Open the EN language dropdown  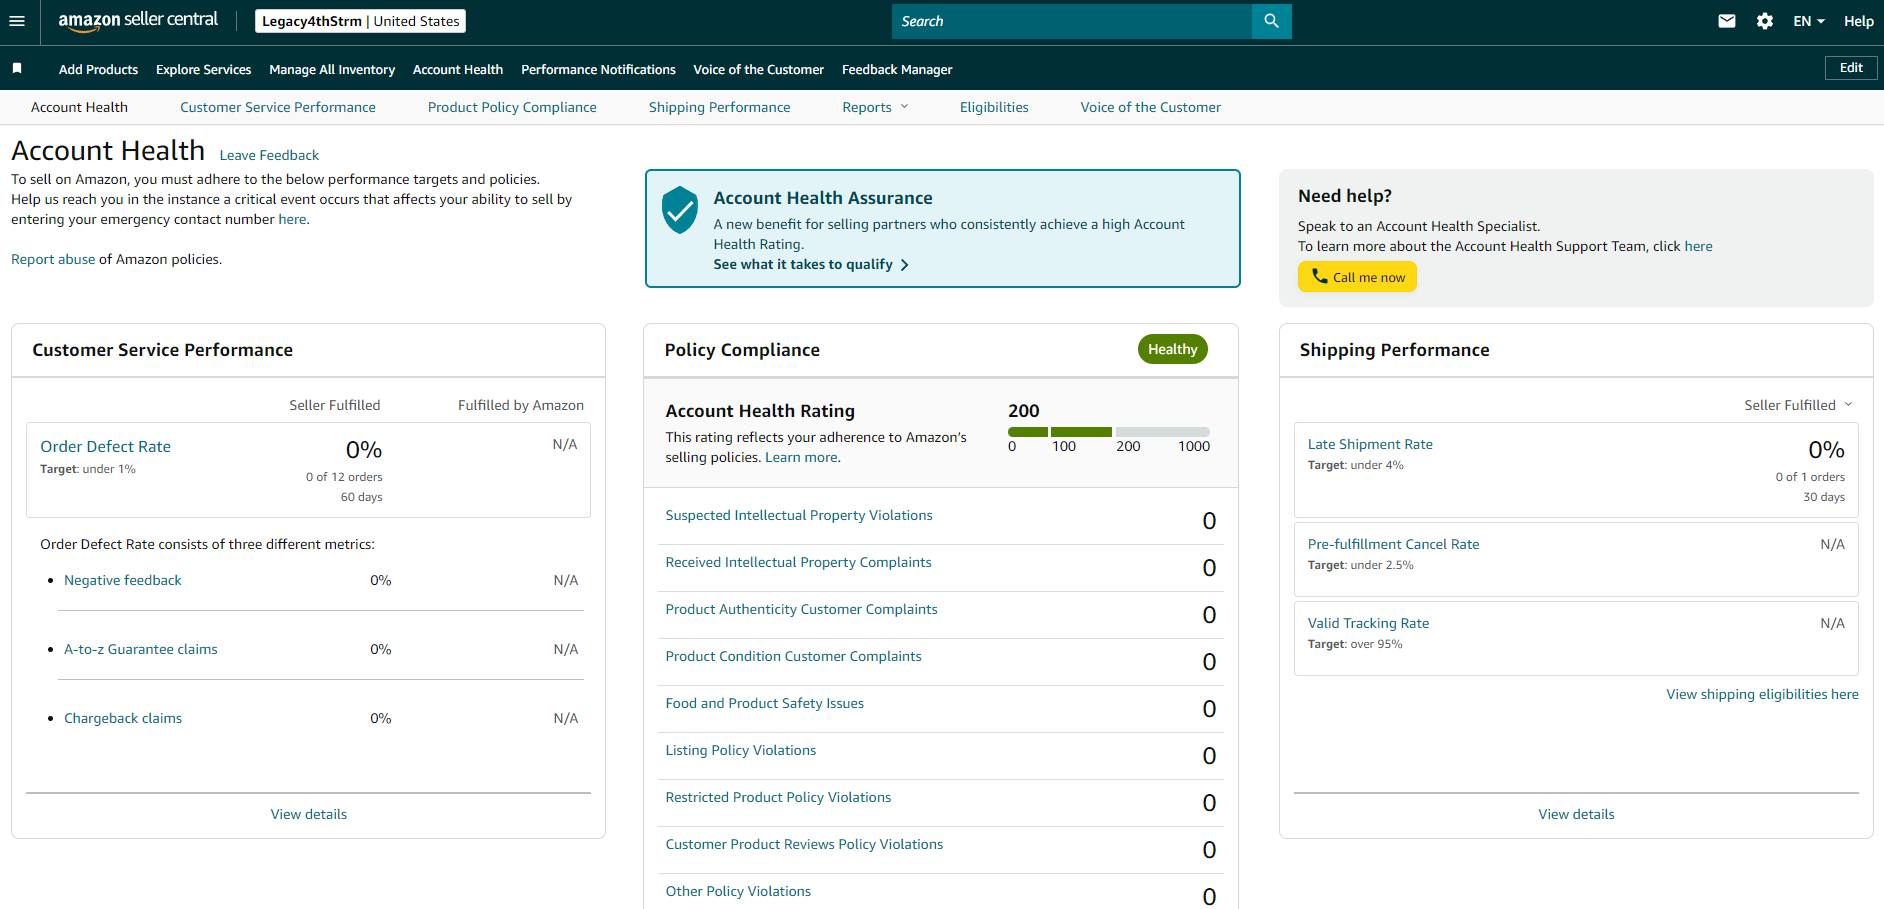[x=1809, y=21]
